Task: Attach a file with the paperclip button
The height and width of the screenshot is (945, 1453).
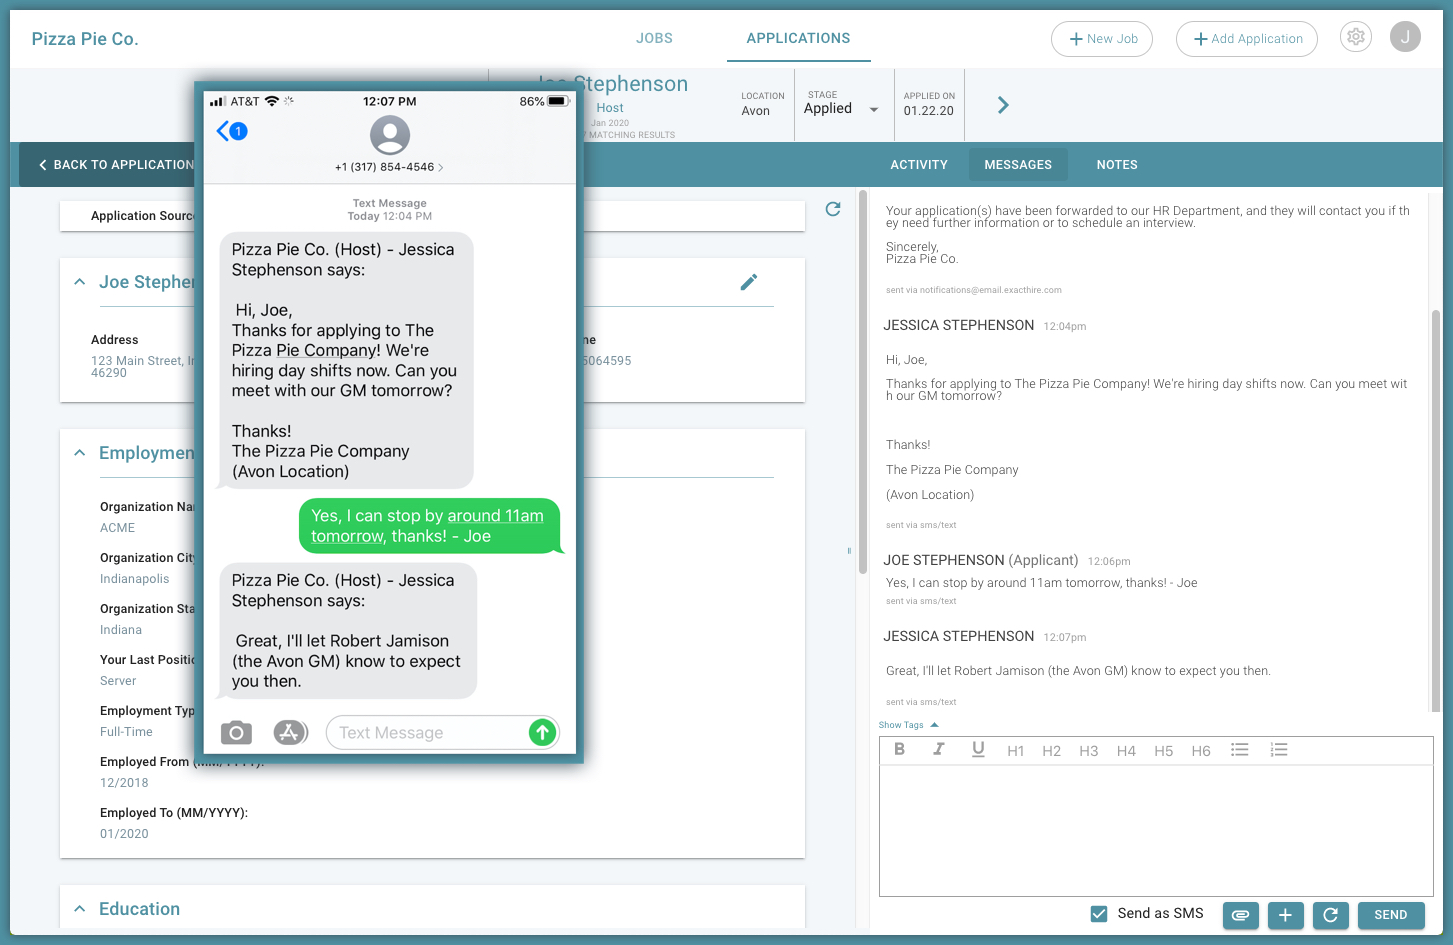Action: point(1241,915)
